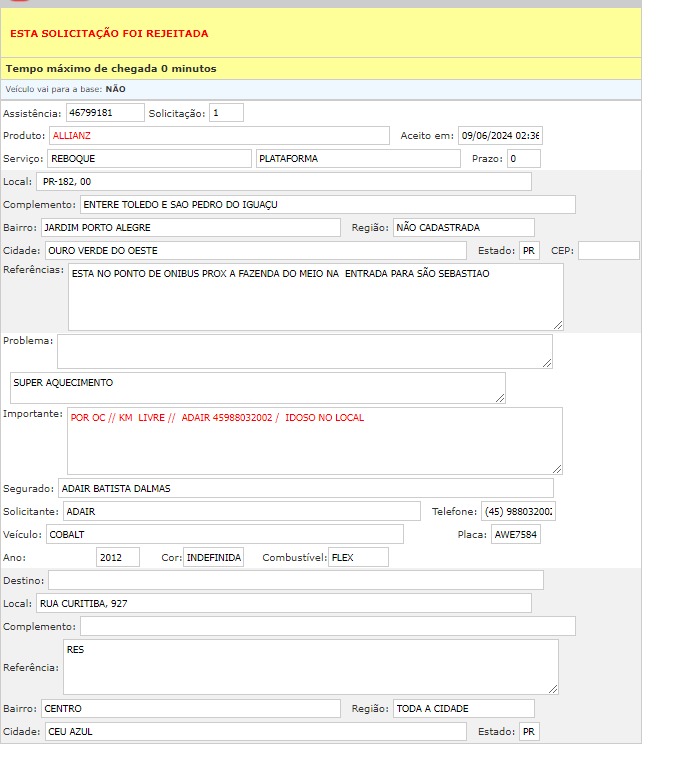This screenshot has width=673, height=767.
Task: Select the Solicitação field
Action: pos(225,113)
